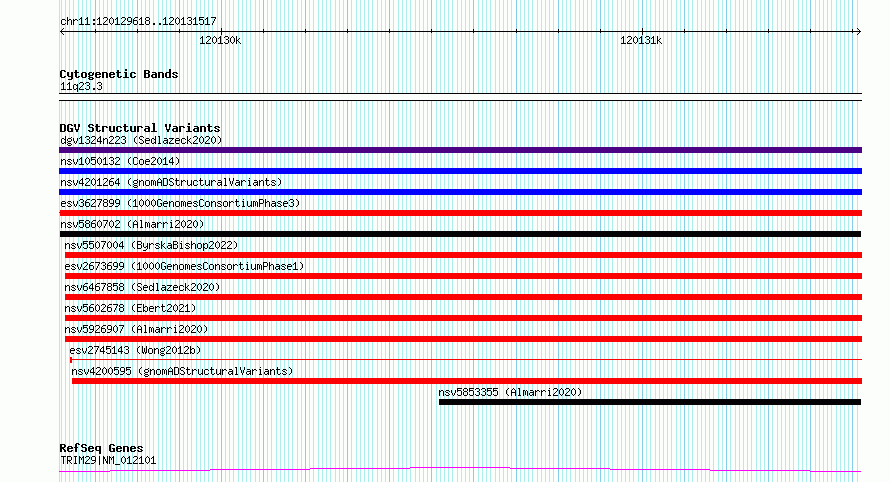890x482 pixels.
Task: Select nsv5926907 (Almarri2020) variant label
Action: coord(136,329)
